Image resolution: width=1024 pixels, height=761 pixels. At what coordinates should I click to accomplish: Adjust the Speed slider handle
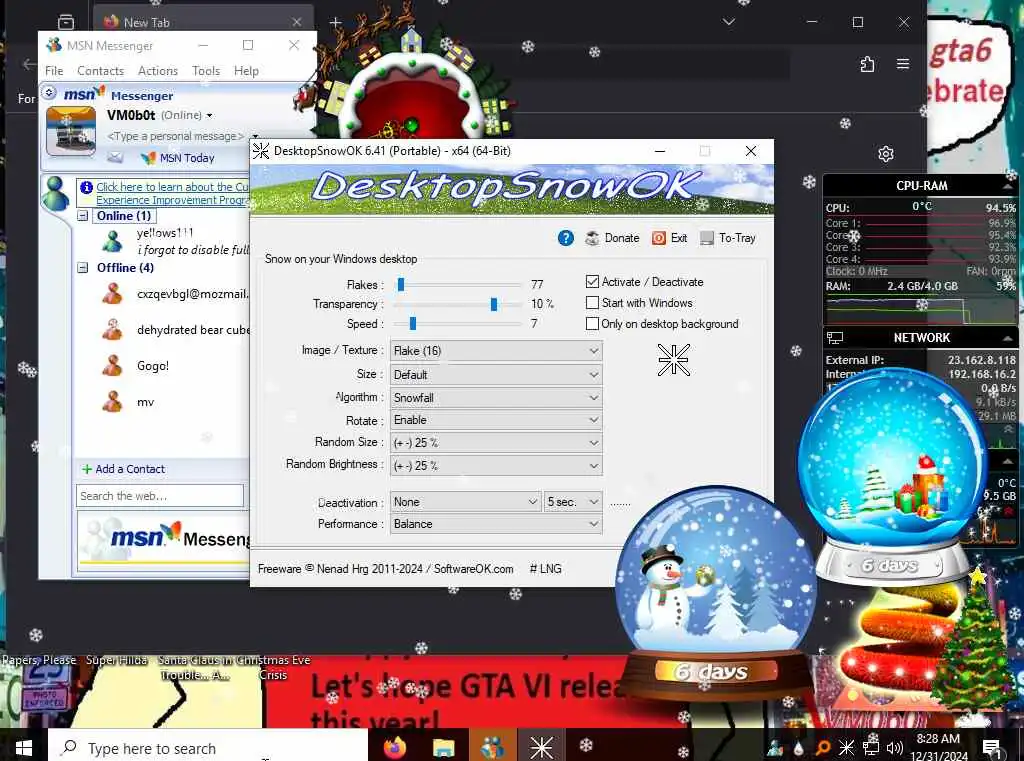point(413,323)
